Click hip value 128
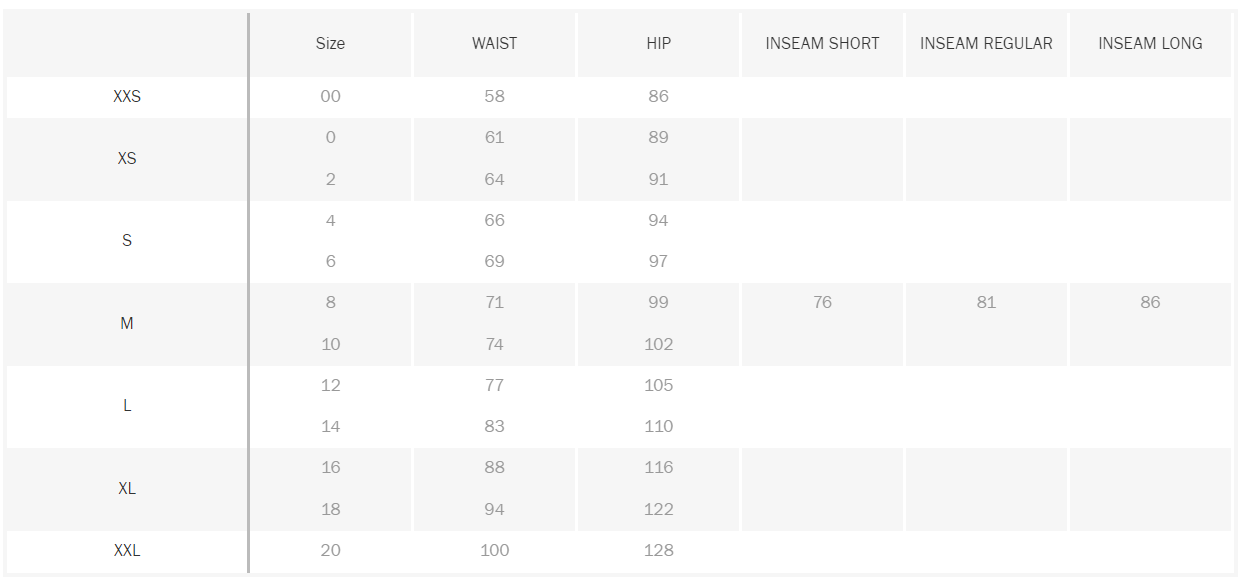This screenshot has height=585, width=1241. (x=658, y=550)
